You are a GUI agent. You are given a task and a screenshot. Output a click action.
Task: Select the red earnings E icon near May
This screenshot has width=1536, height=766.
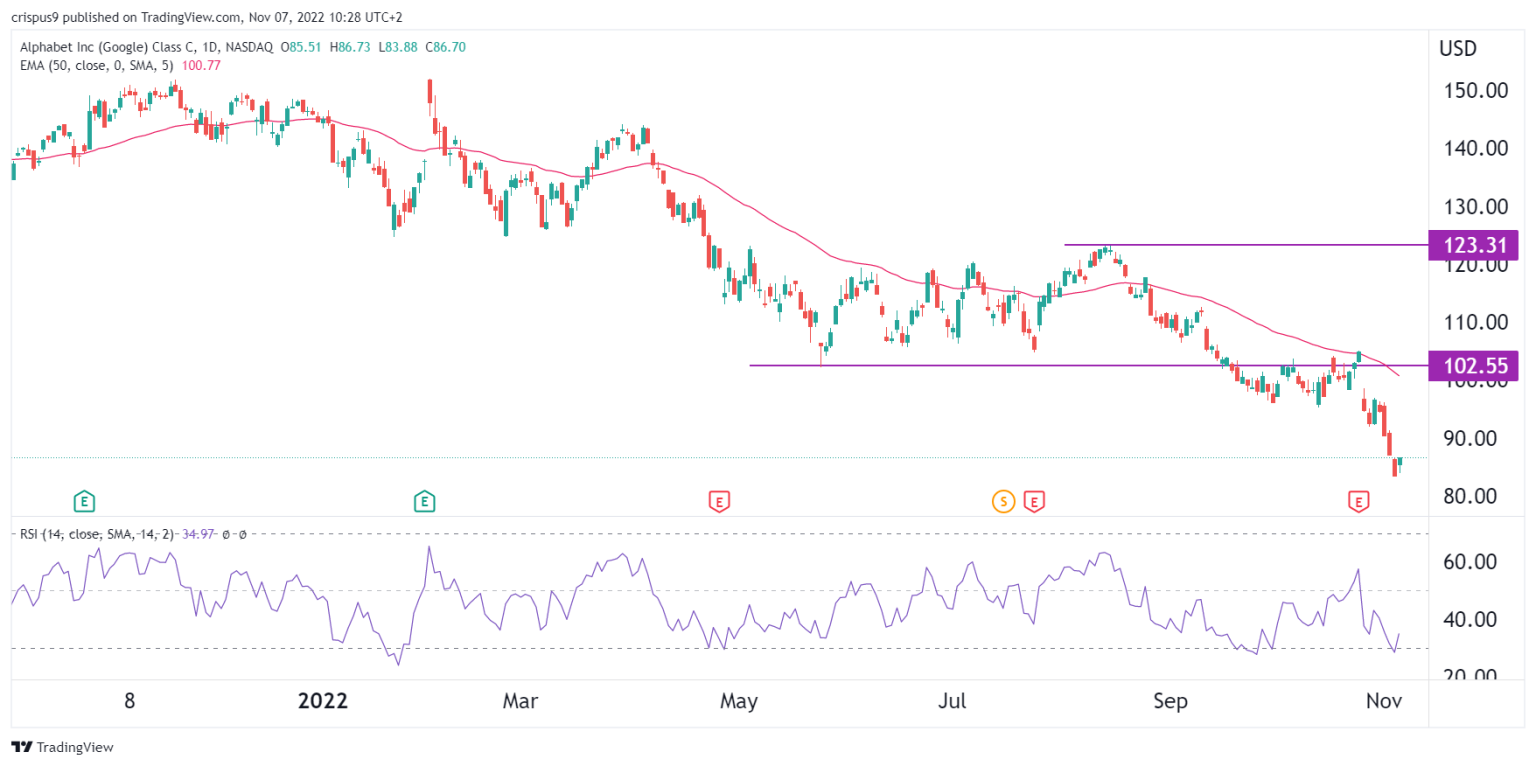719,501
